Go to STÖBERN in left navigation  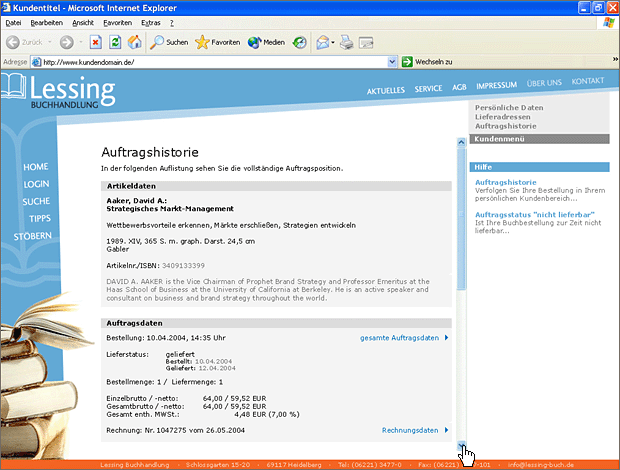(32, 236)
